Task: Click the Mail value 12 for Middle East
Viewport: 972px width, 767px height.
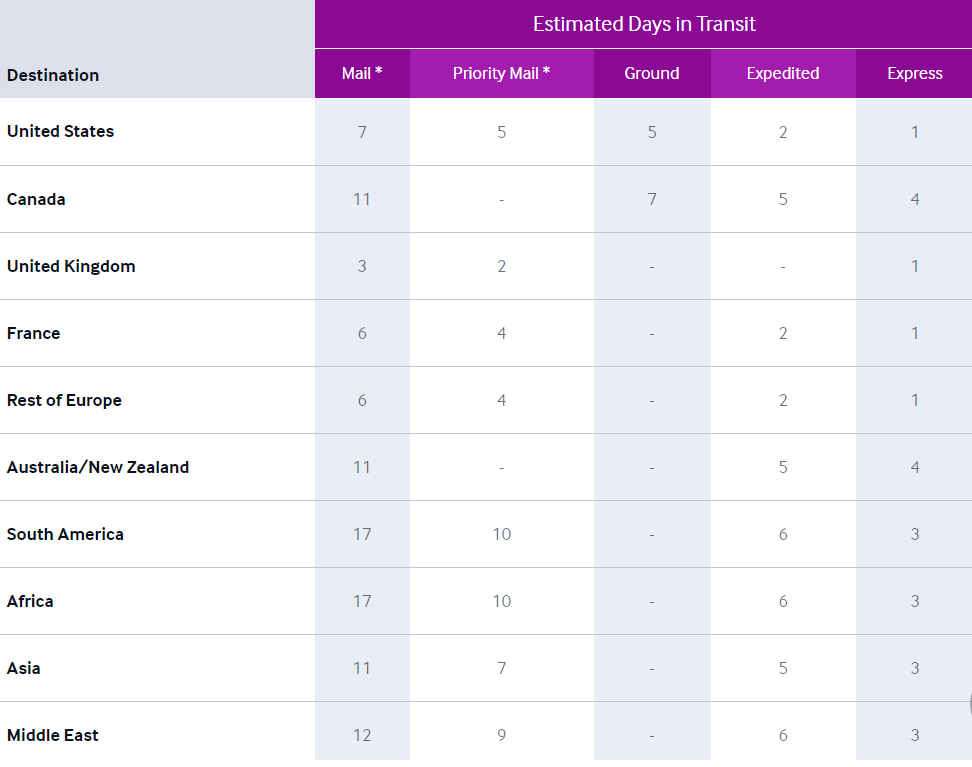Action: (x=362, y=735)
